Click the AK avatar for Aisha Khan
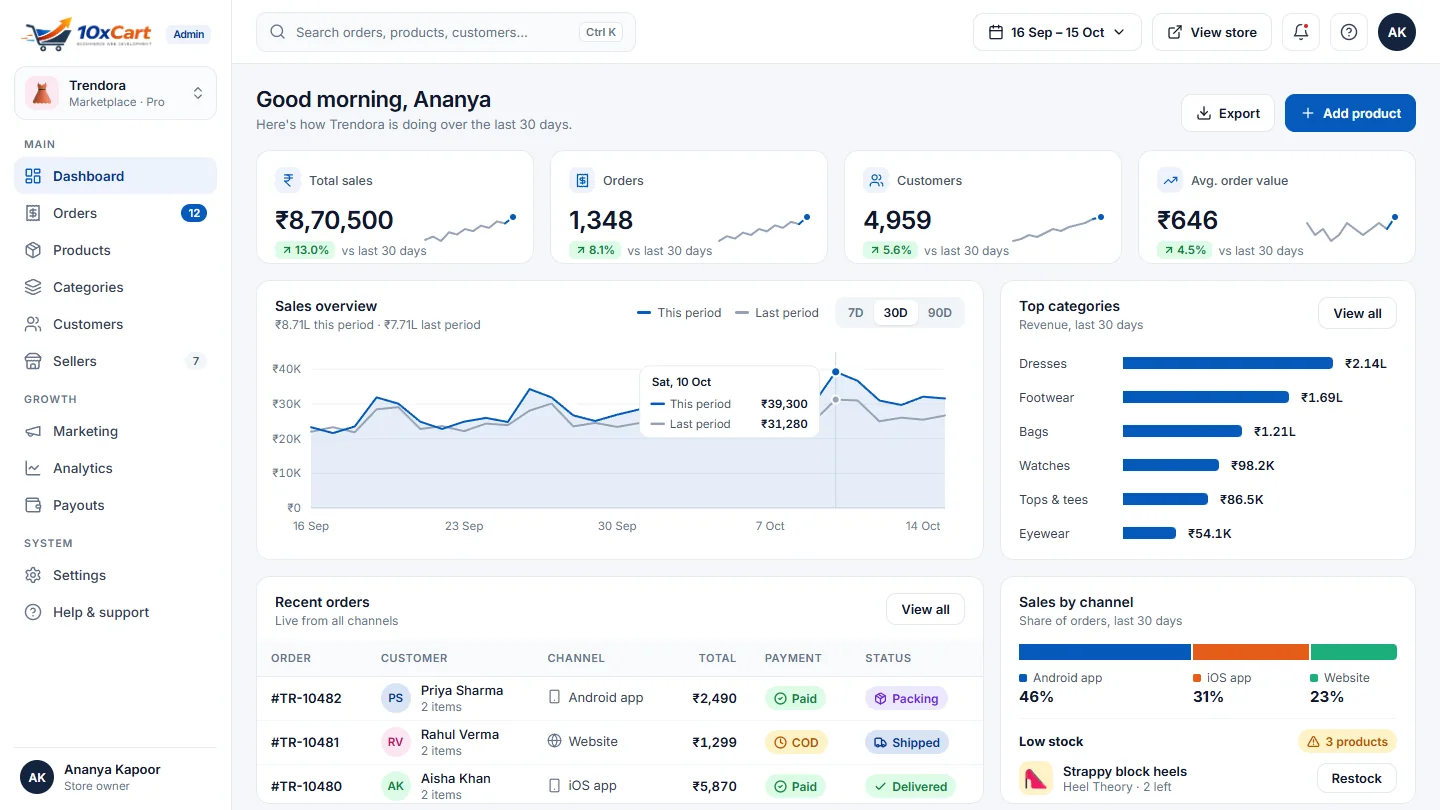The height and width of the screenshot is (810, 1440). tap(396, 786)
